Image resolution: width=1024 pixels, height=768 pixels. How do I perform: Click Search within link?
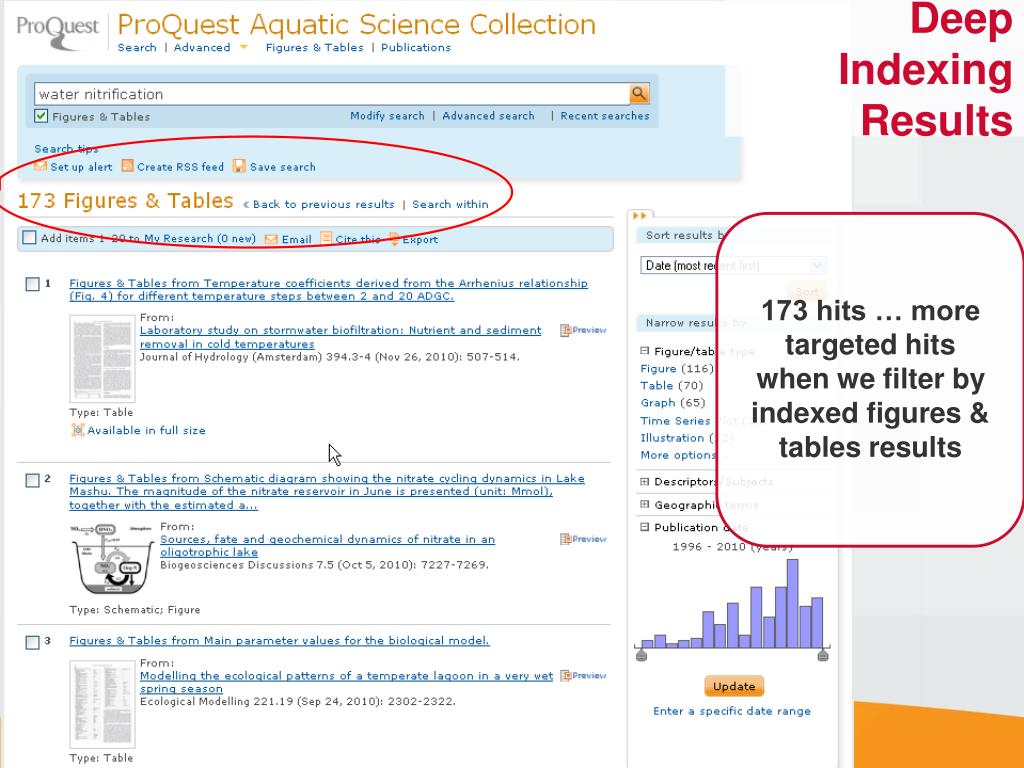click(450, 204)
